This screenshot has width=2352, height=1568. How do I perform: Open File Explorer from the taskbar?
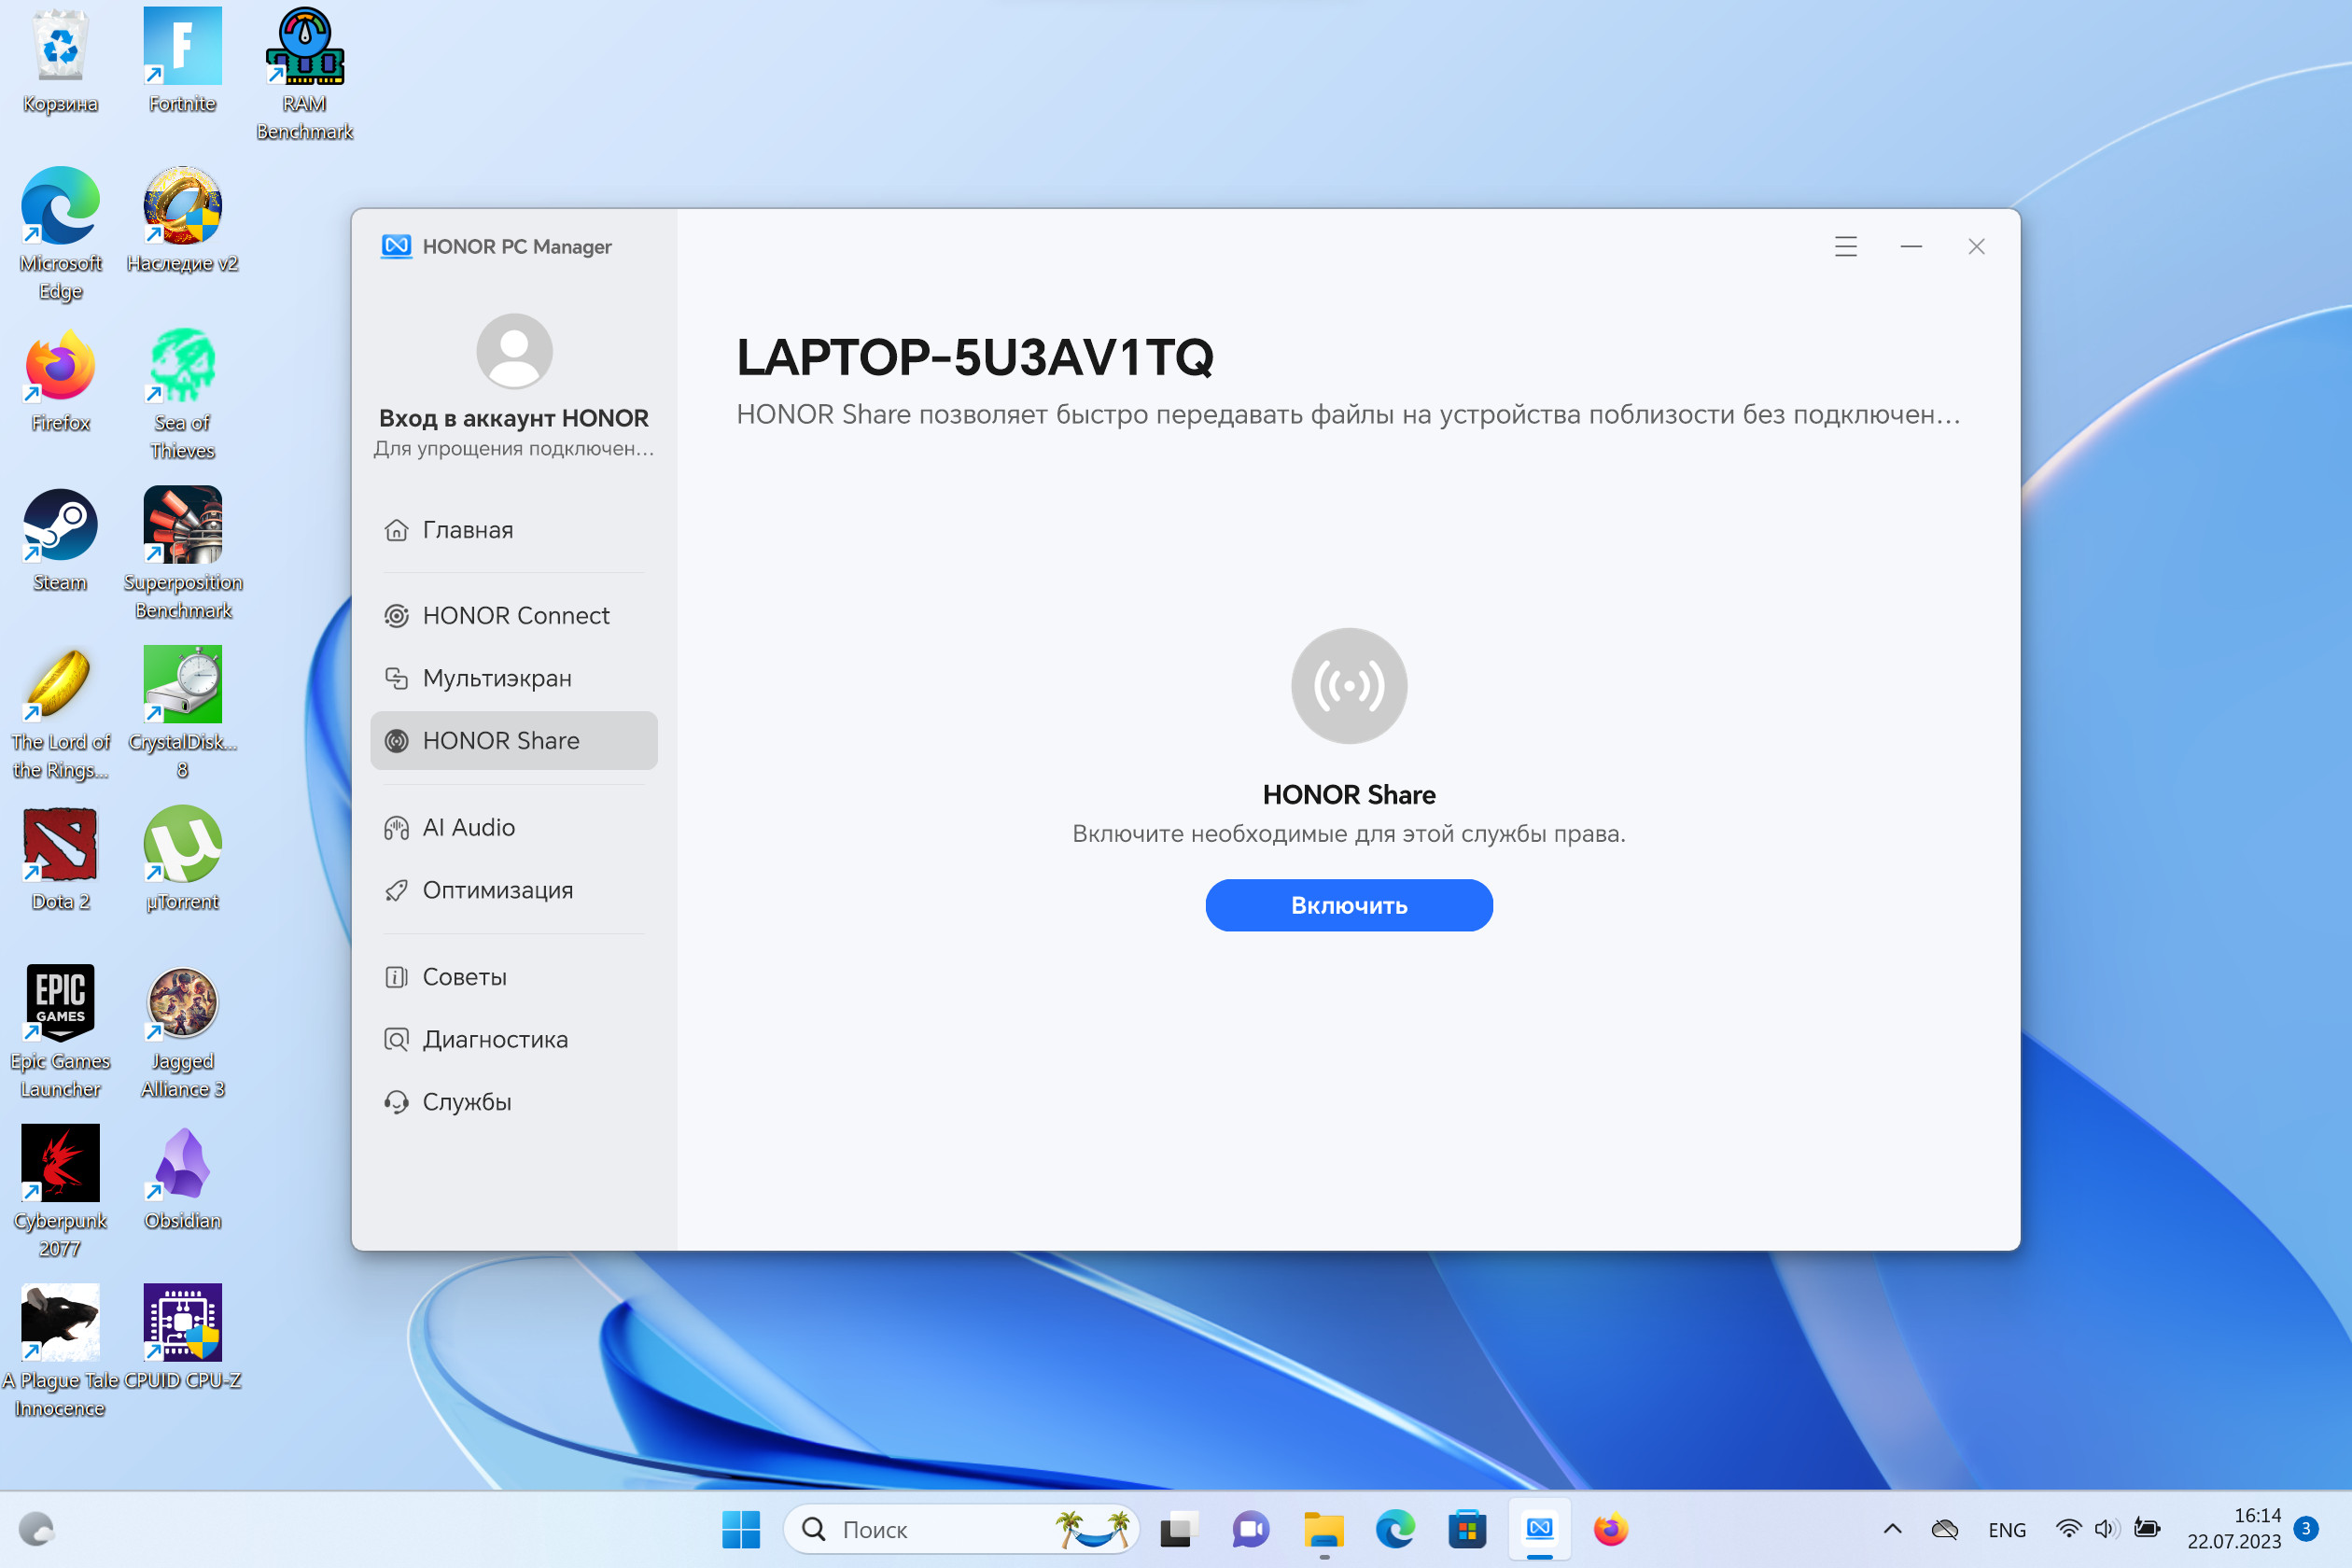(1324, 1529)
